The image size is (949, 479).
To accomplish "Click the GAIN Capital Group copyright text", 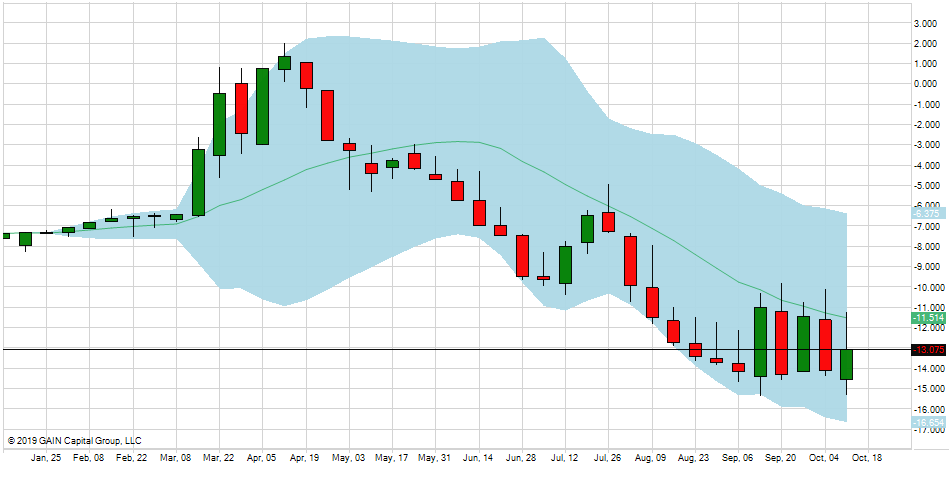I will [75, 440].
